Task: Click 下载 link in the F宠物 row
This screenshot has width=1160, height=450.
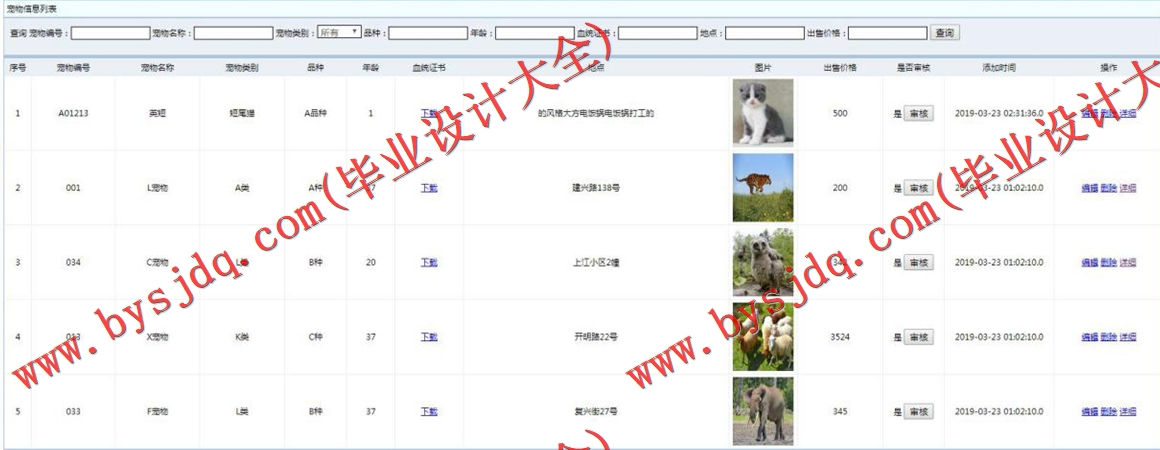Action: 429,412
